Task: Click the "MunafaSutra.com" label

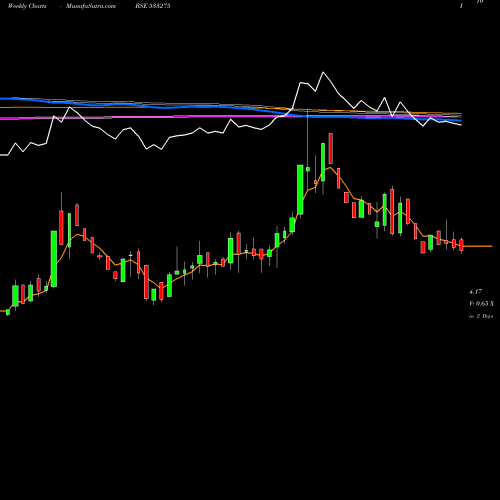Action: point(91,6)
